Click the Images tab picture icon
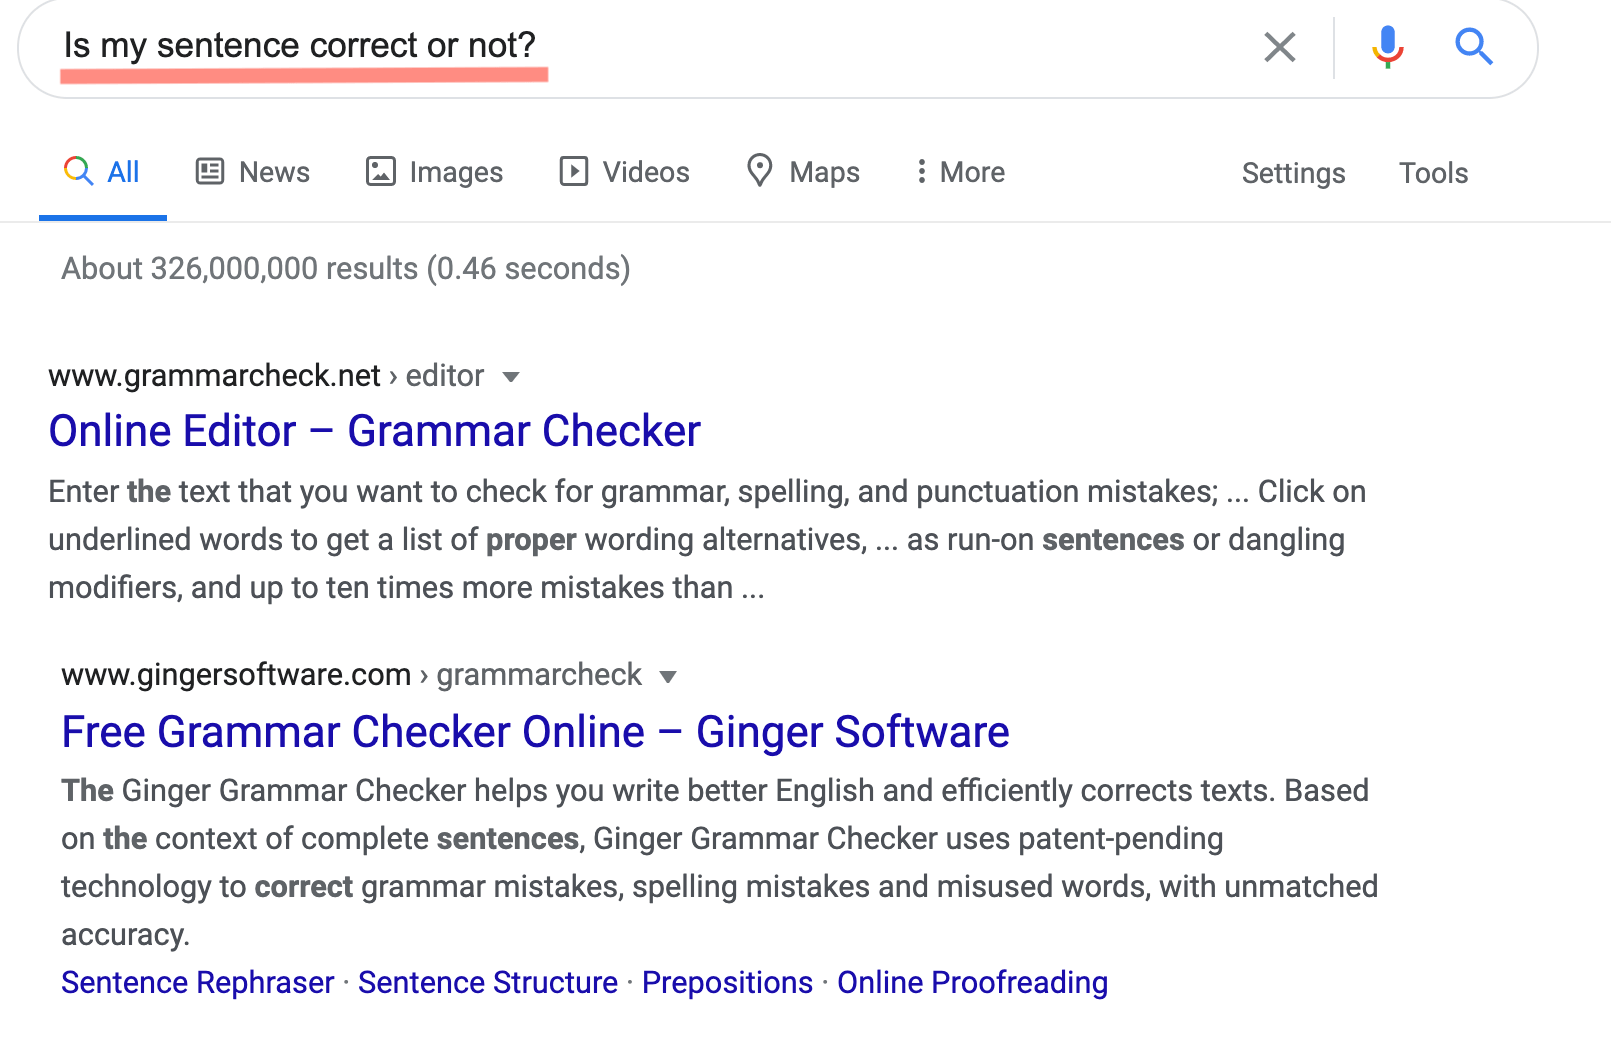The image size is (1611, 1064). (381, 172)
